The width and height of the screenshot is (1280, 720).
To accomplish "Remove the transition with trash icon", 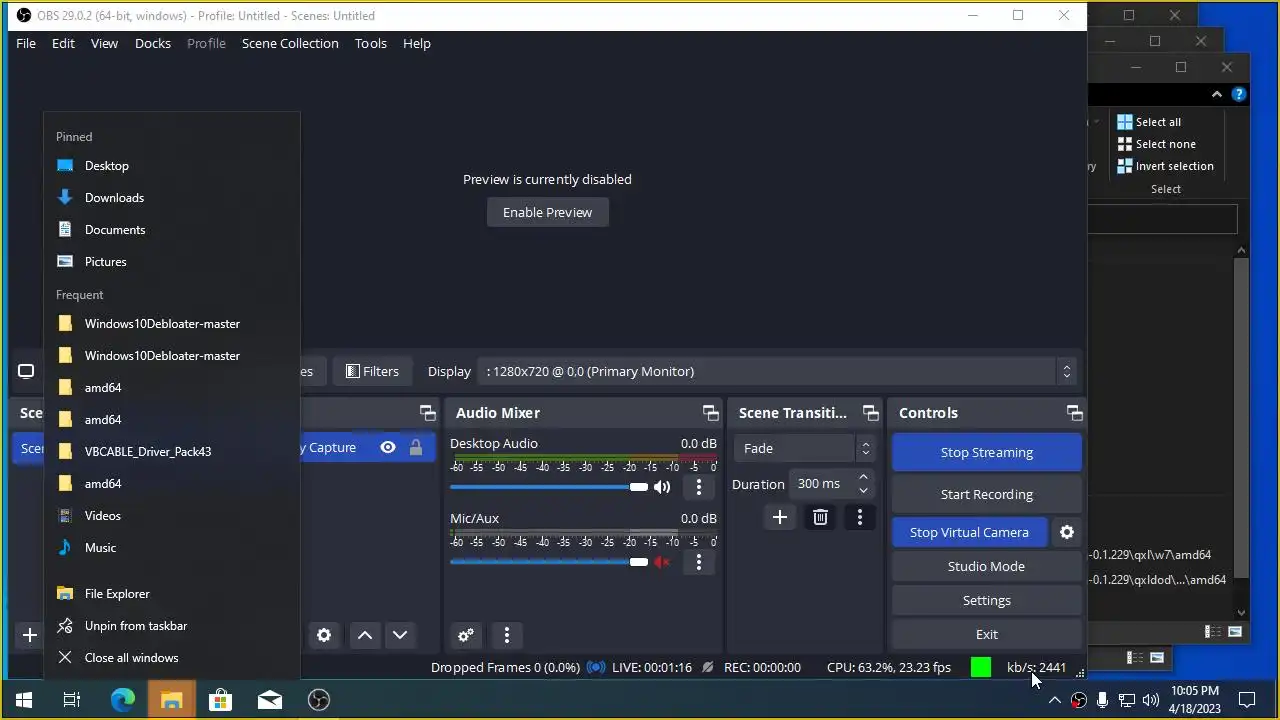I will [x=820, y=517].
